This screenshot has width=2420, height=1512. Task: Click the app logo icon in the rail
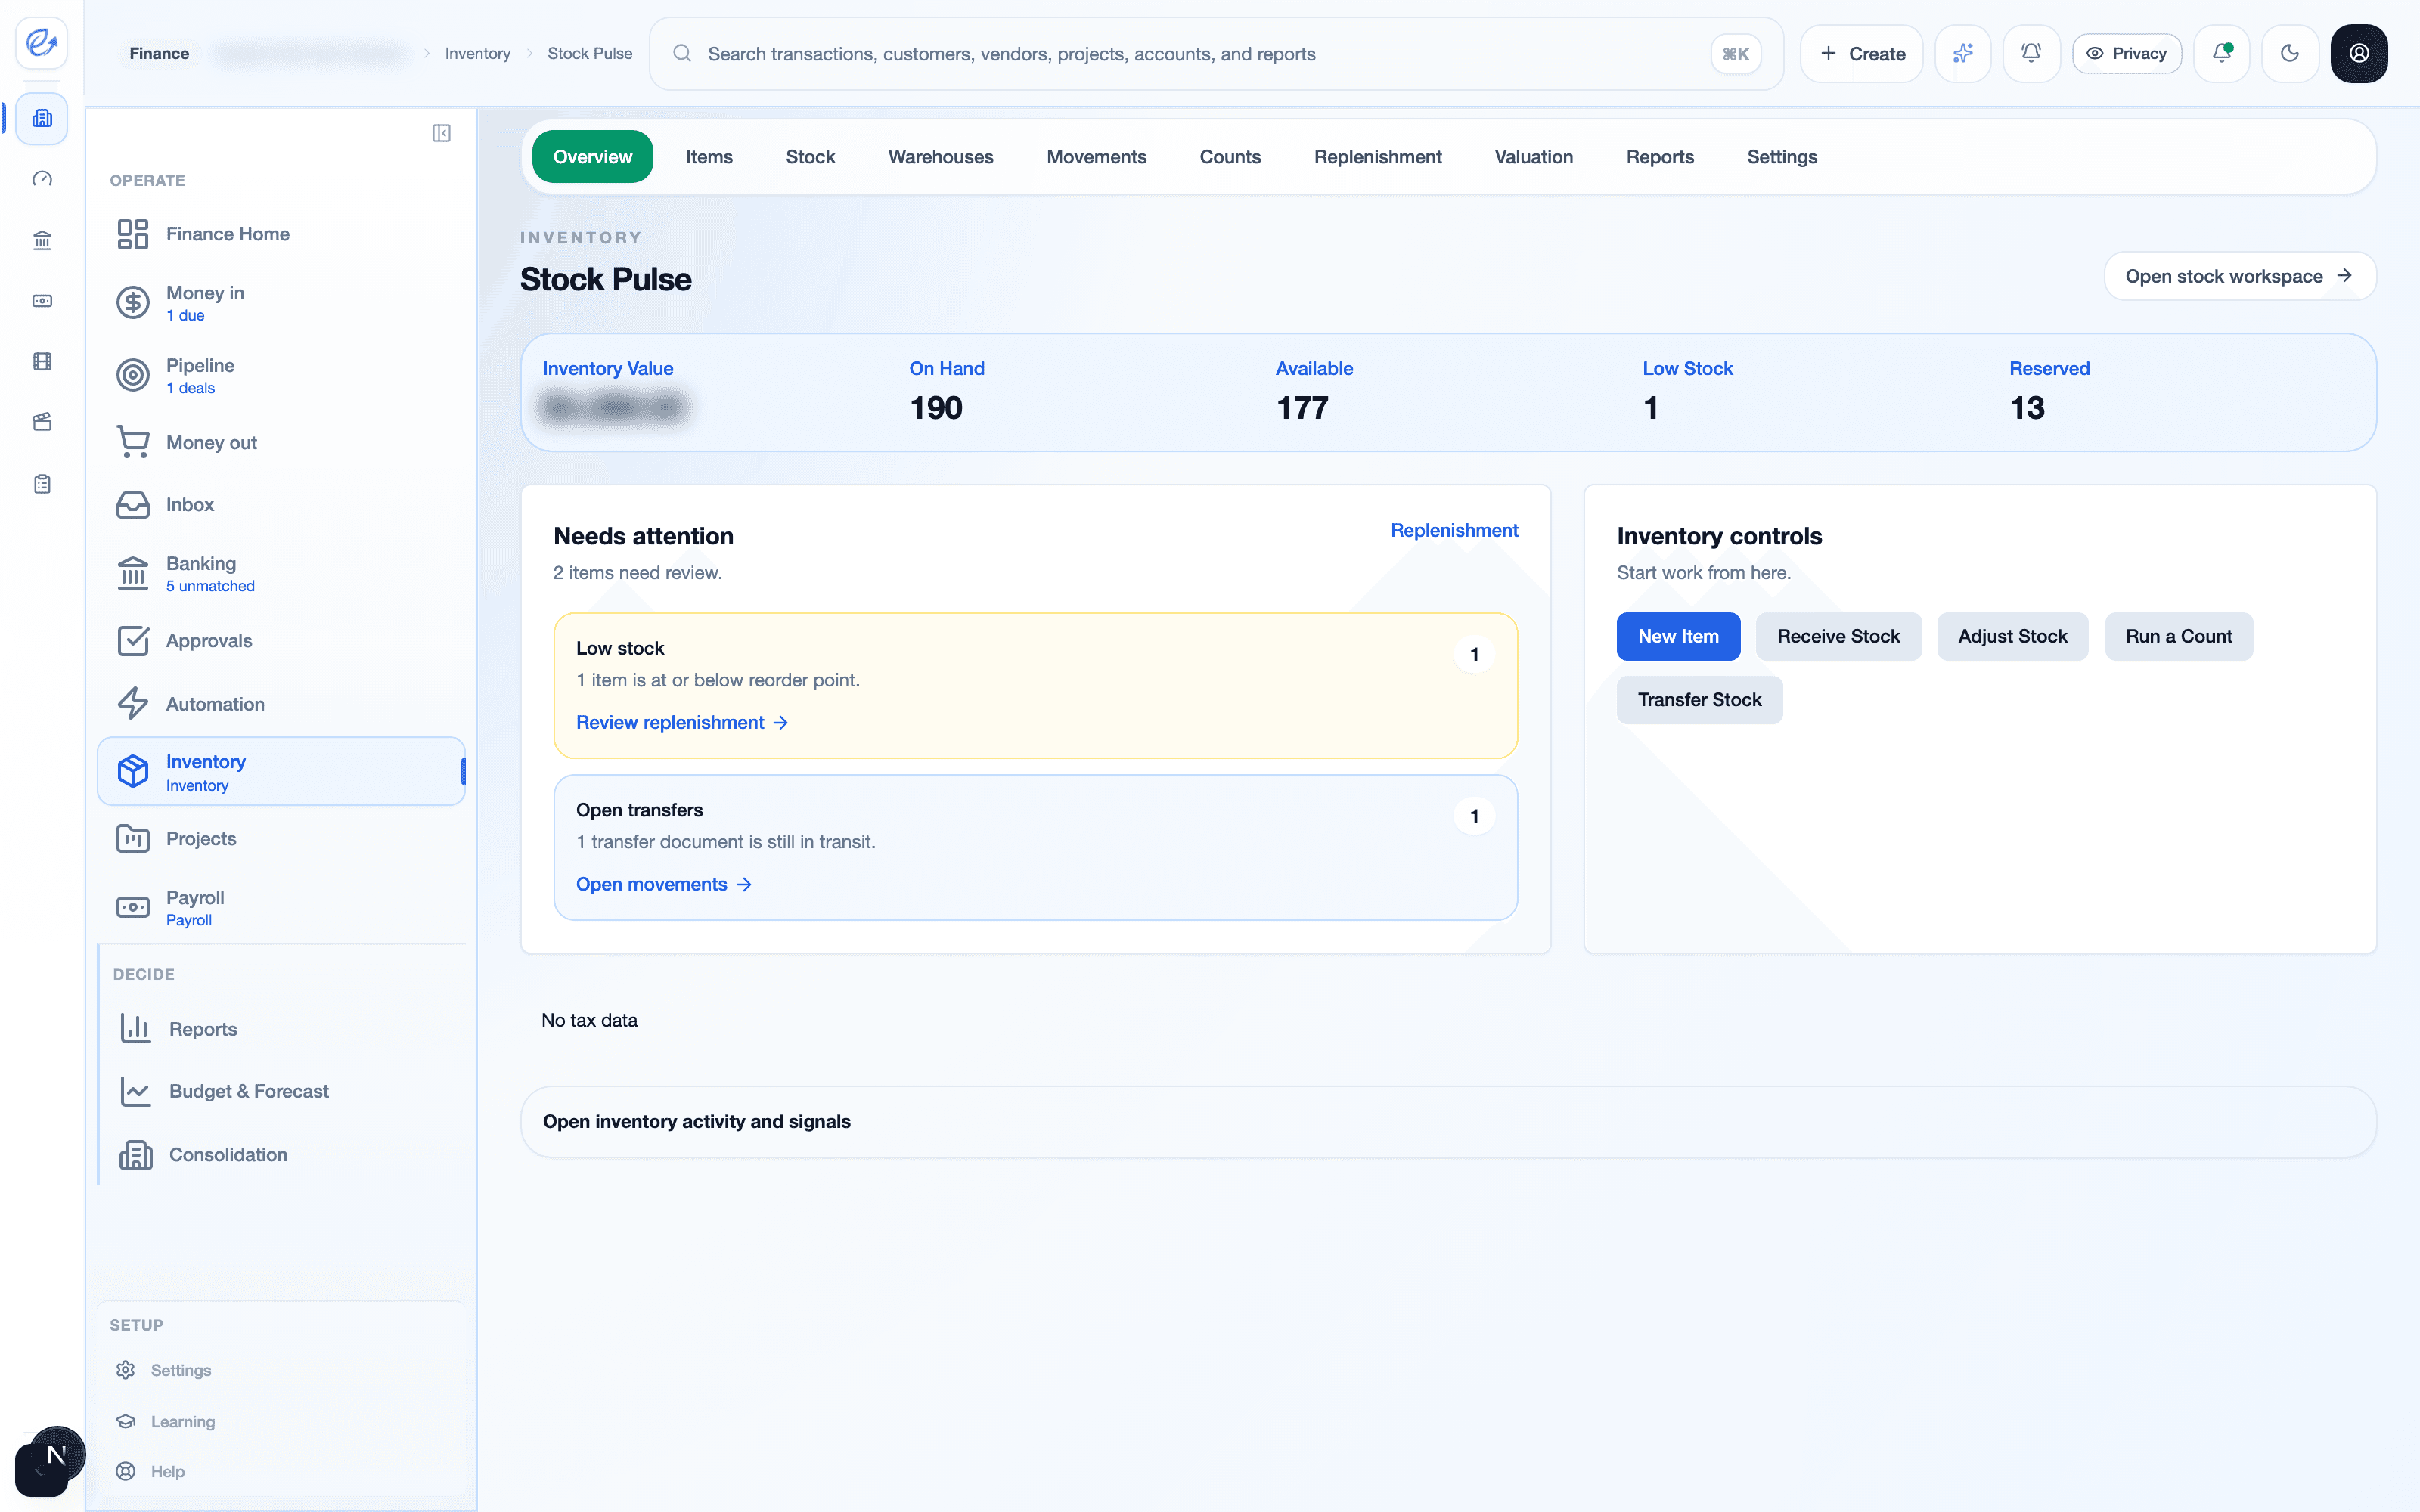[x=42, y=43]
